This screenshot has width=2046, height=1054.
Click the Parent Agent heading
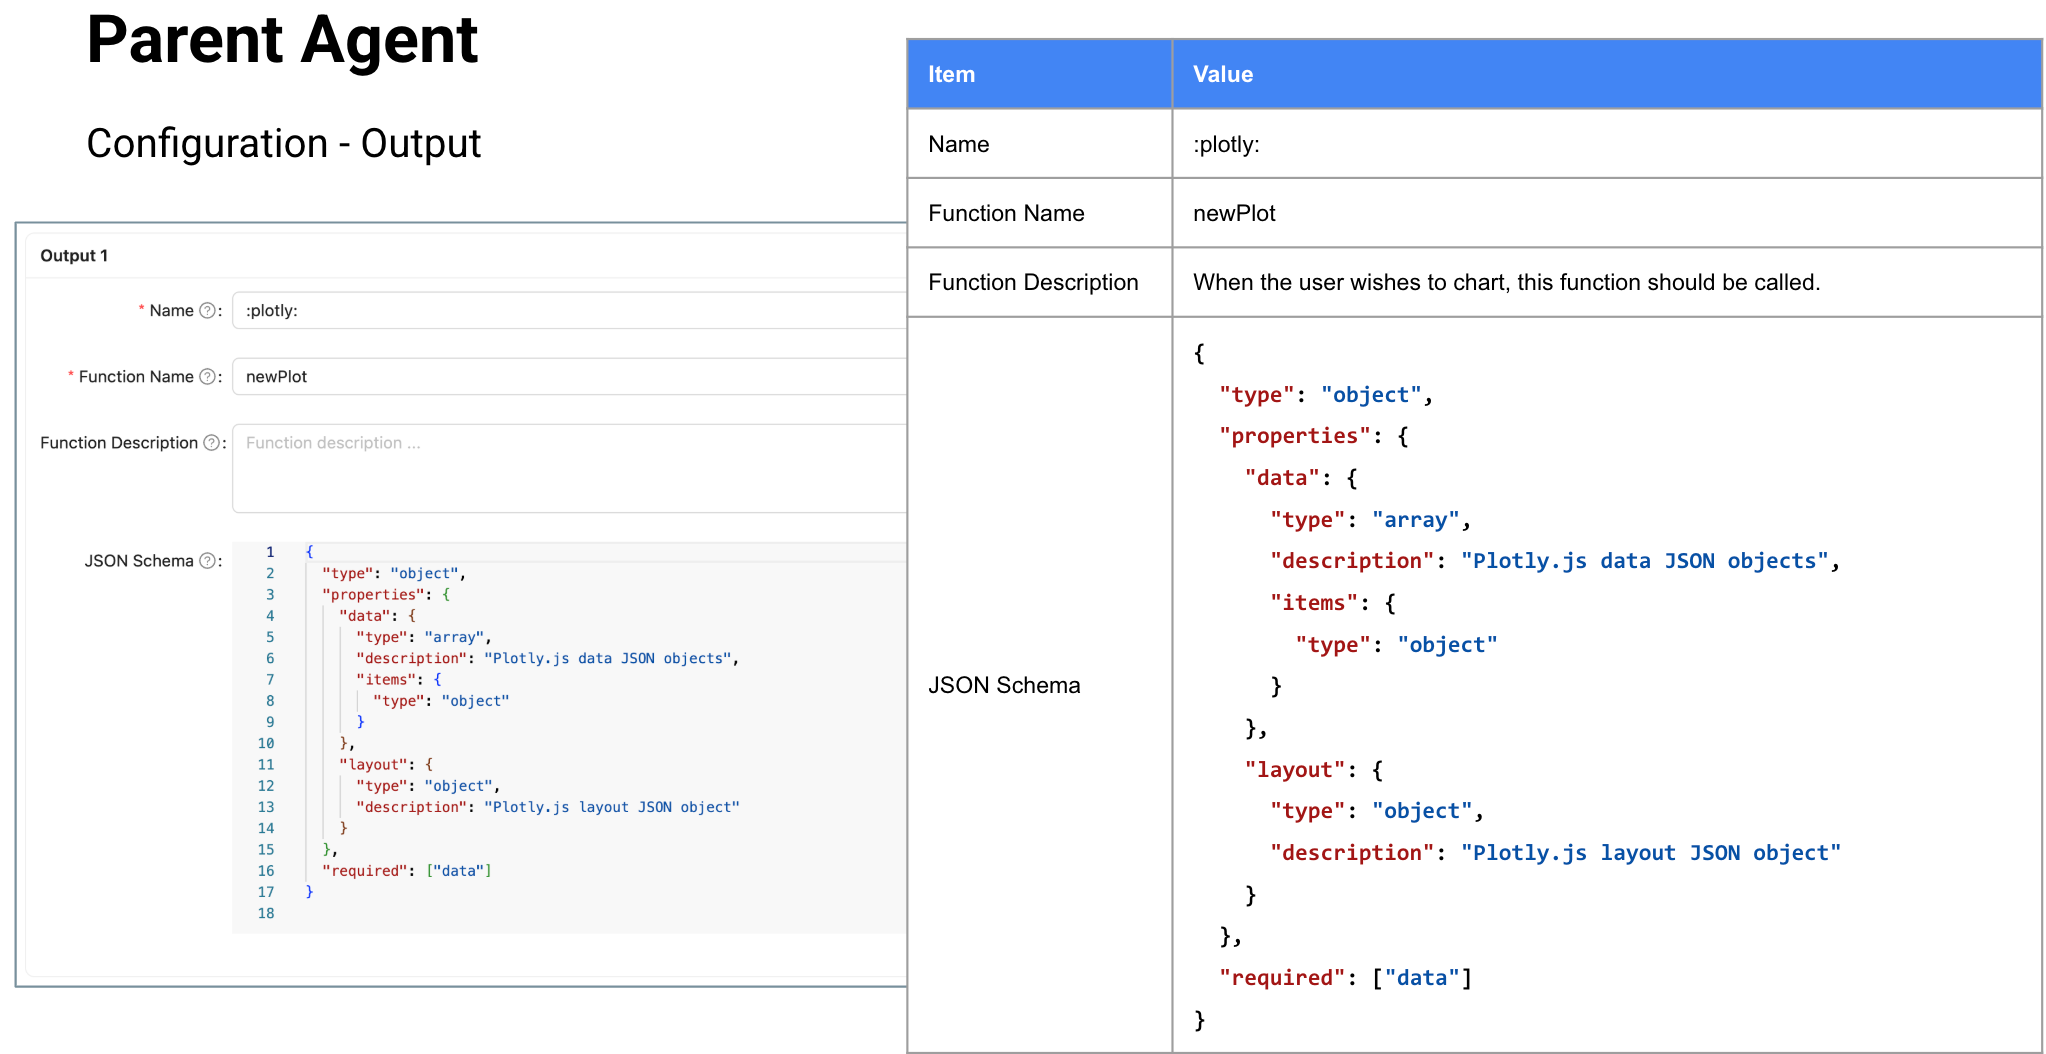pos(282,42)
